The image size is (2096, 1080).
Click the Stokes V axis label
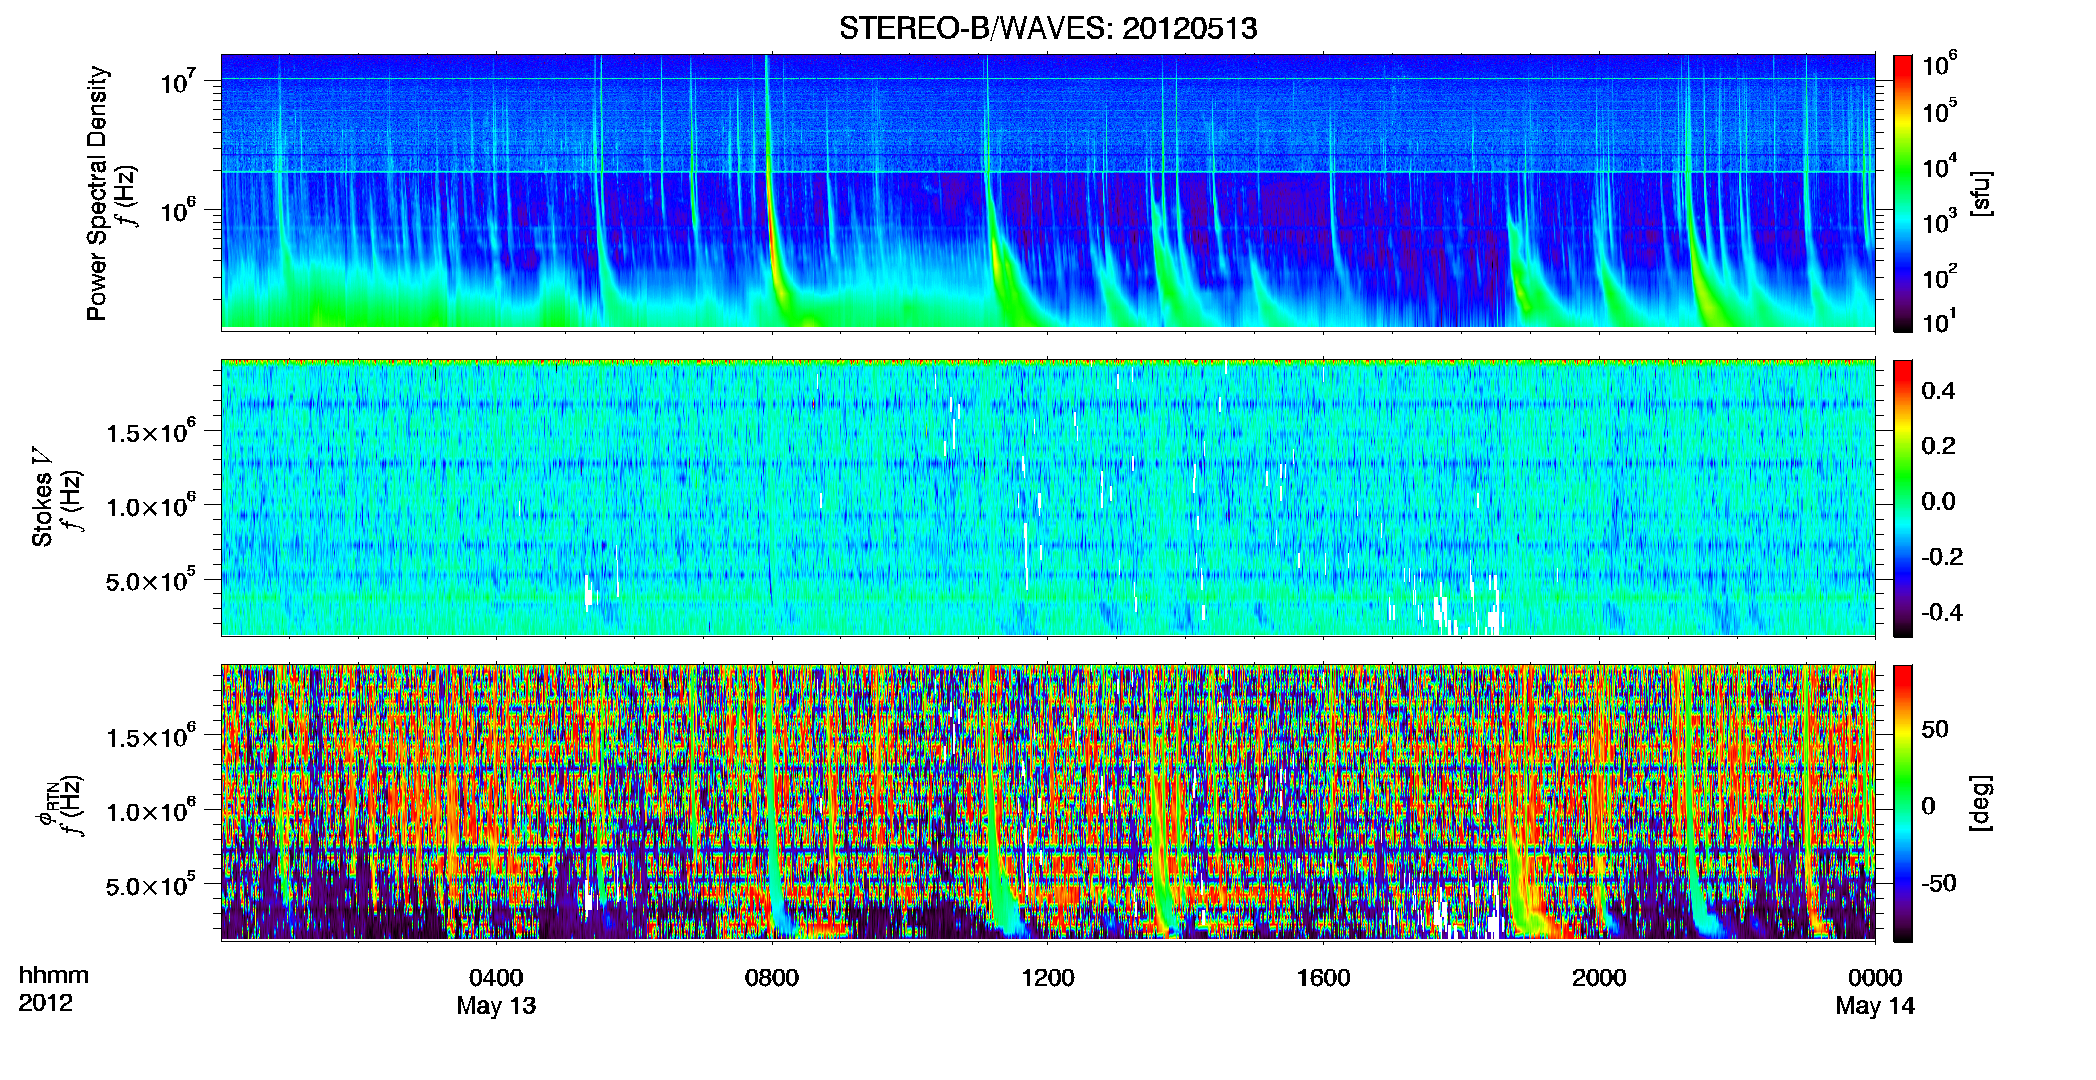pyautogui.click(x=42, y=497)
